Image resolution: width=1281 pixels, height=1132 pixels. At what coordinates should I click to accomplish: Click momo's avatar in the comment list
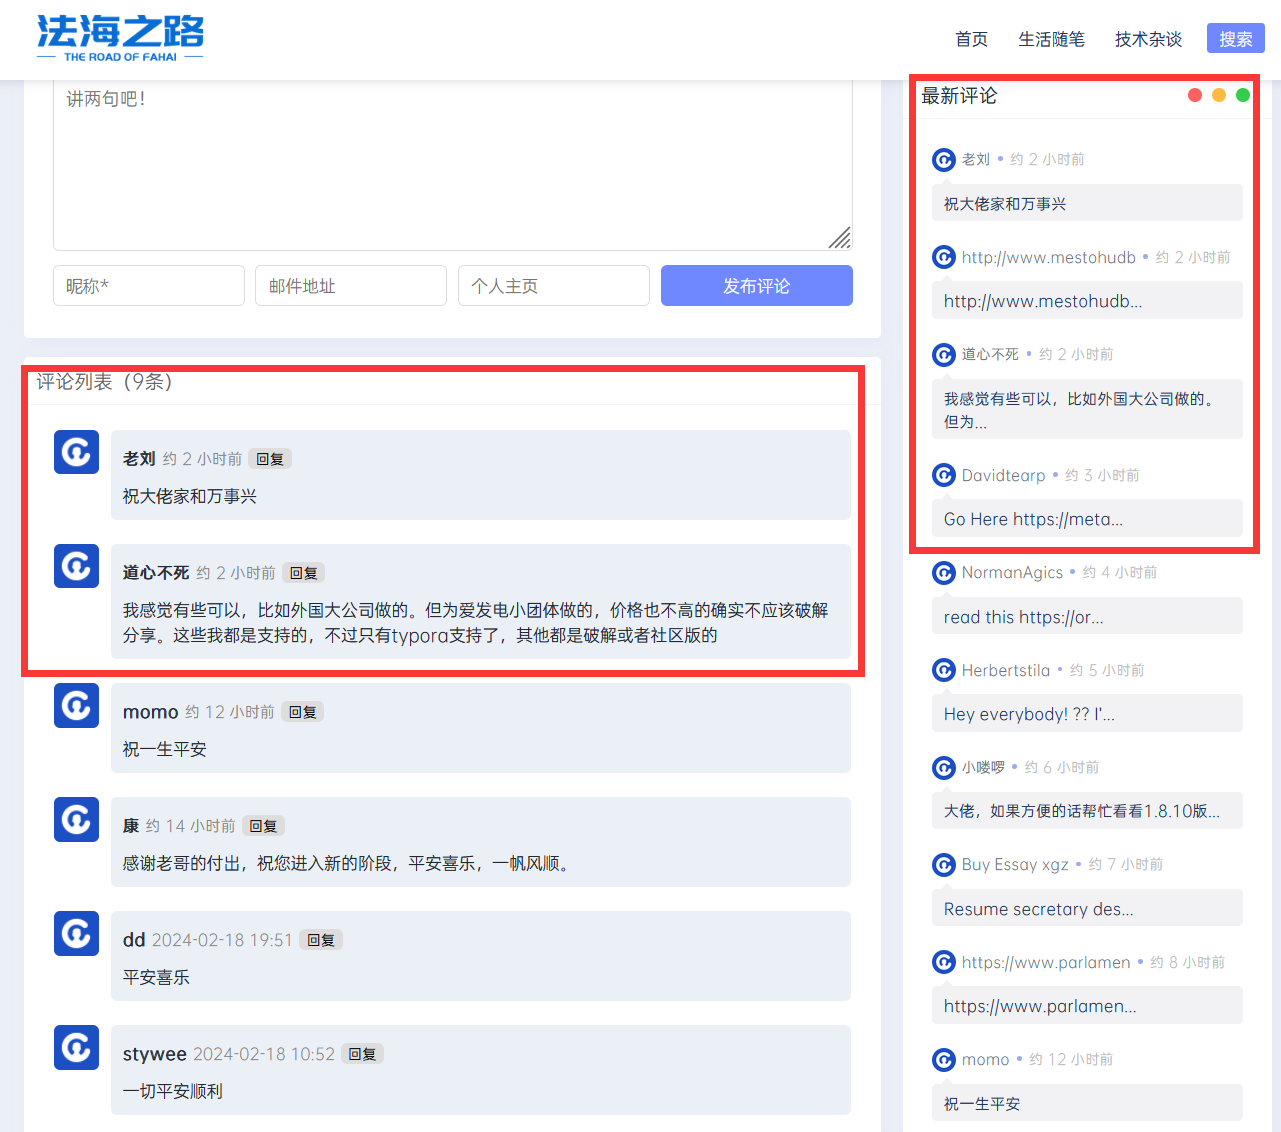[x=76, y=705]
